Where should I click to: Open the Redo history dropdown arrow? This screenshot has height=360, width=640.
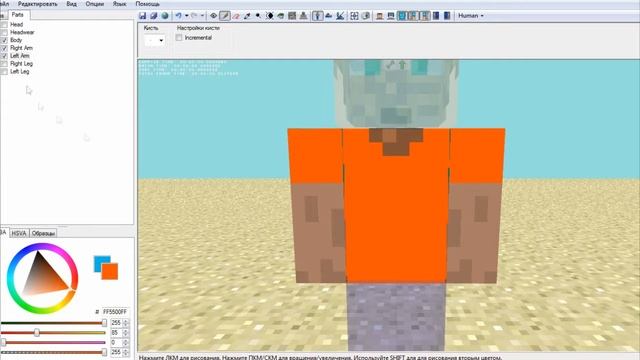202,16
